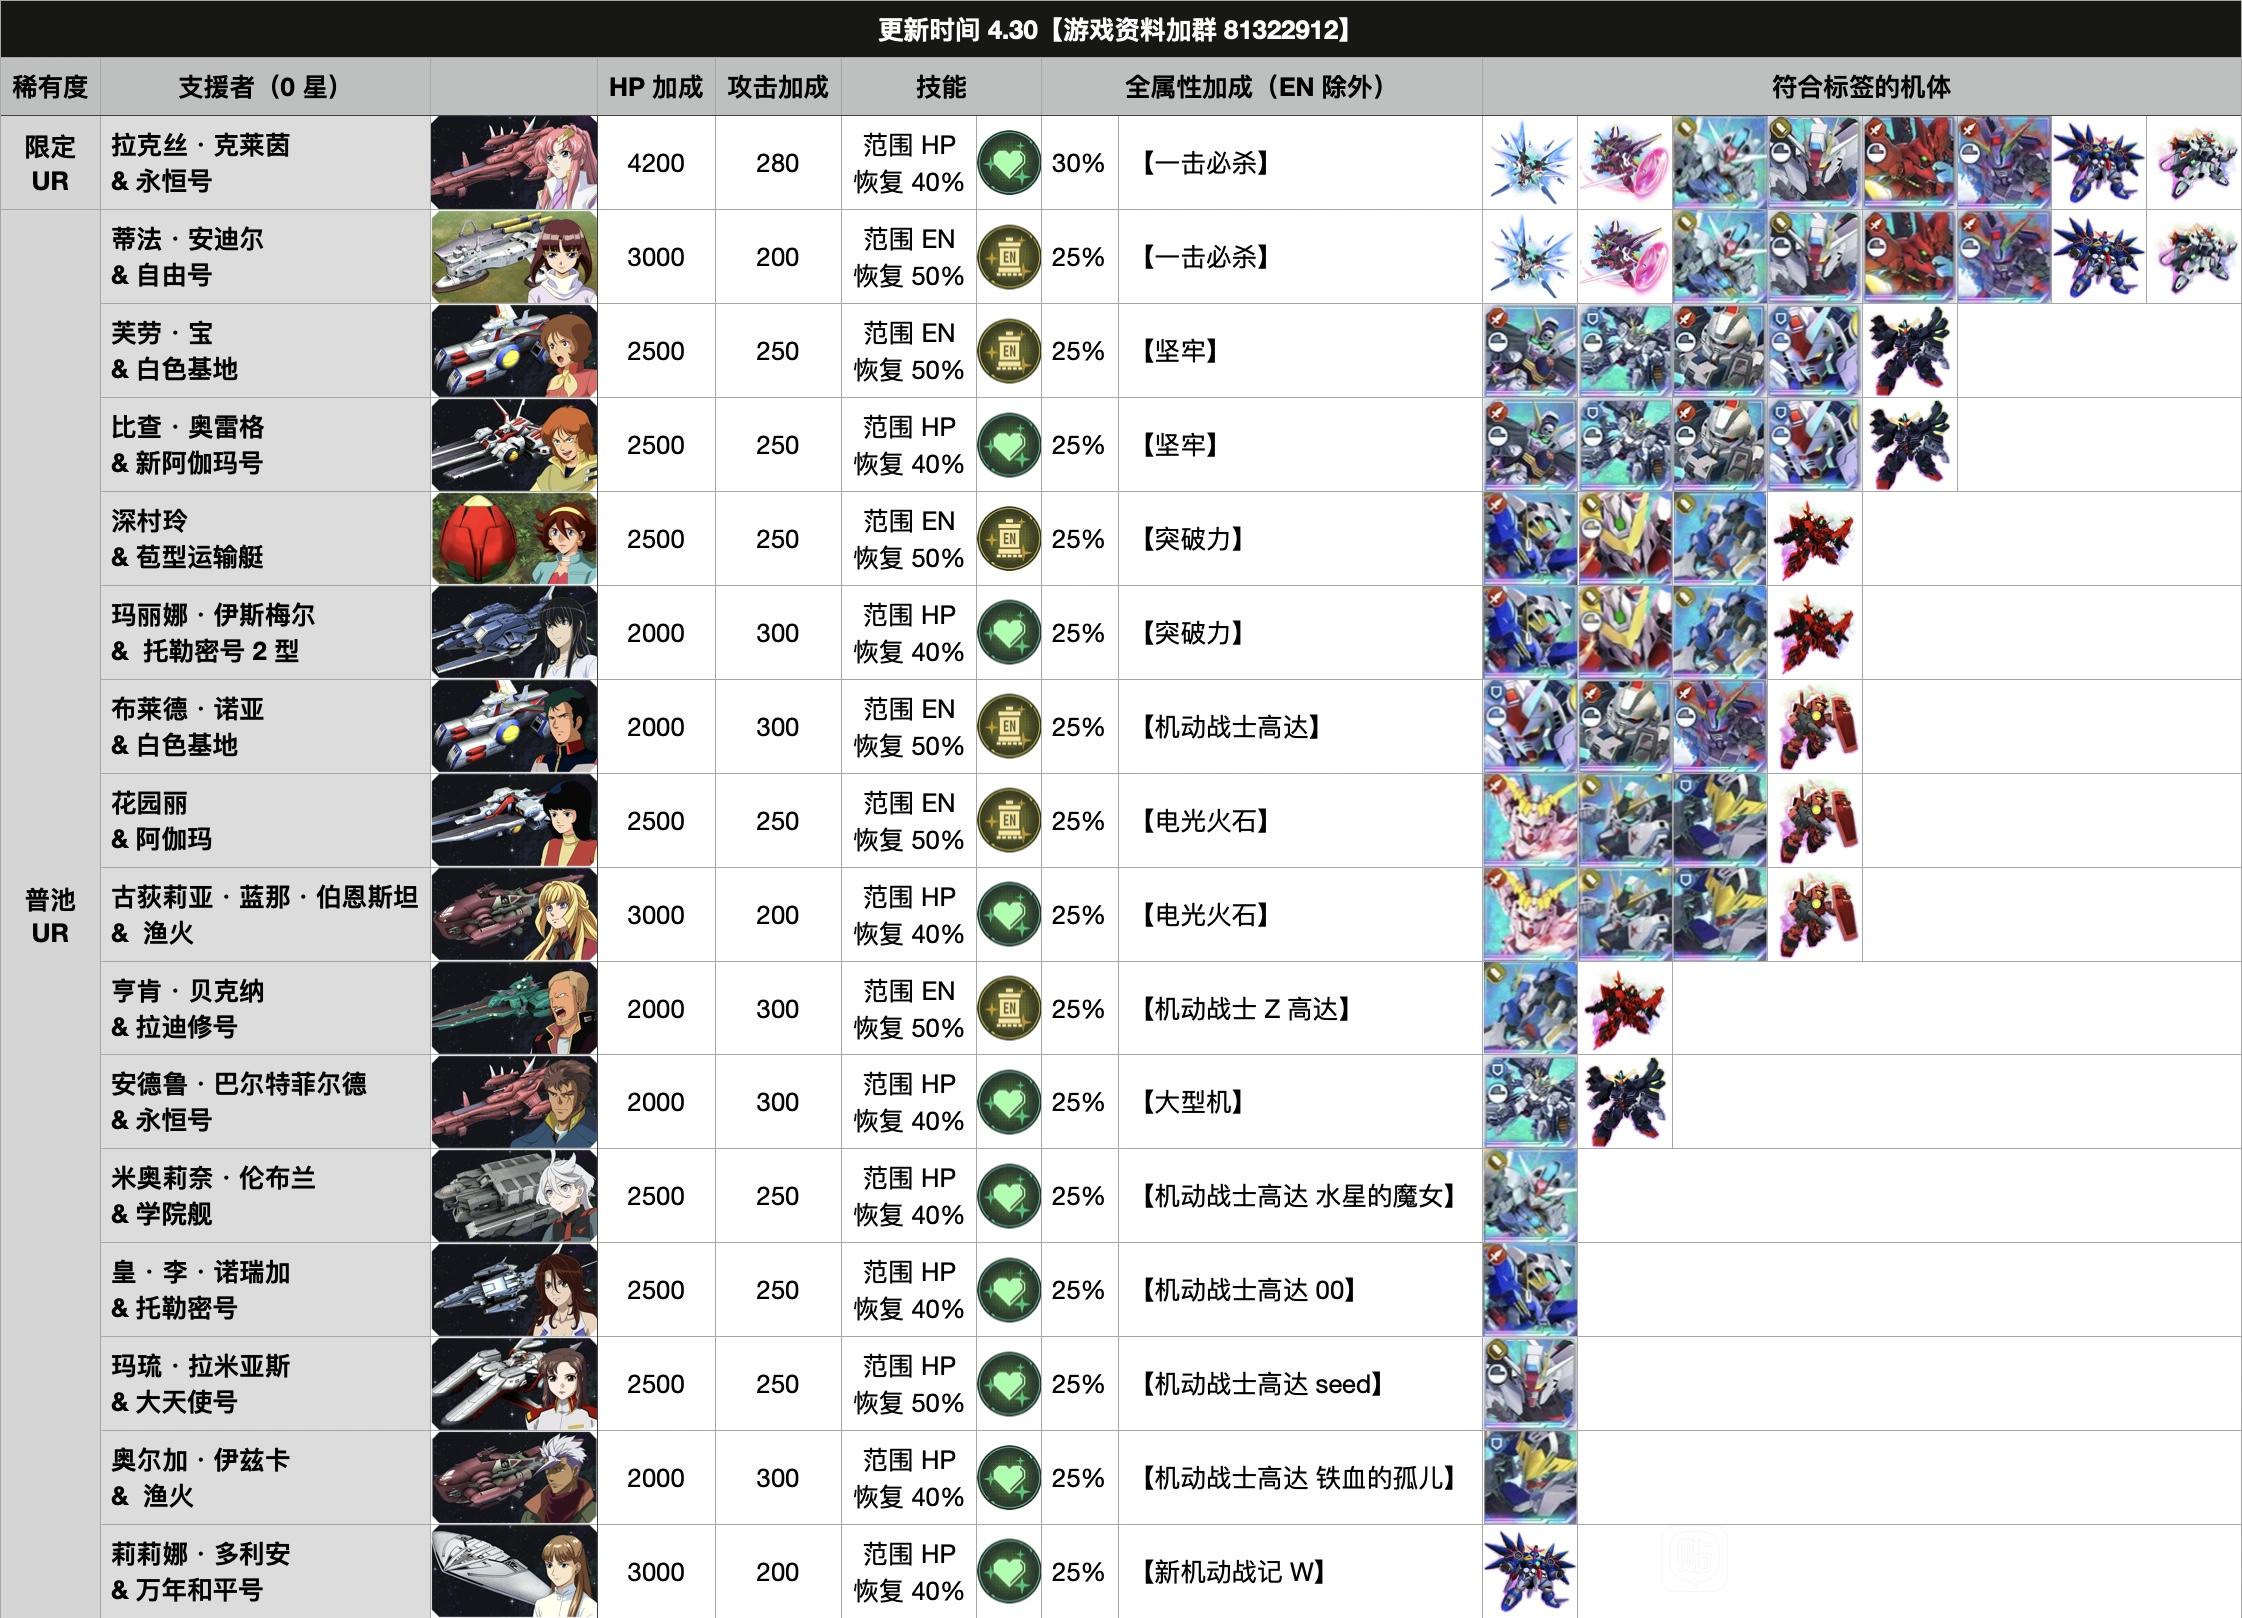Viewport: 2242px width, 1618px height.
Task: Click the 【机动战士高达 水星的魔女】 tag
Action: point(1299,1196)
